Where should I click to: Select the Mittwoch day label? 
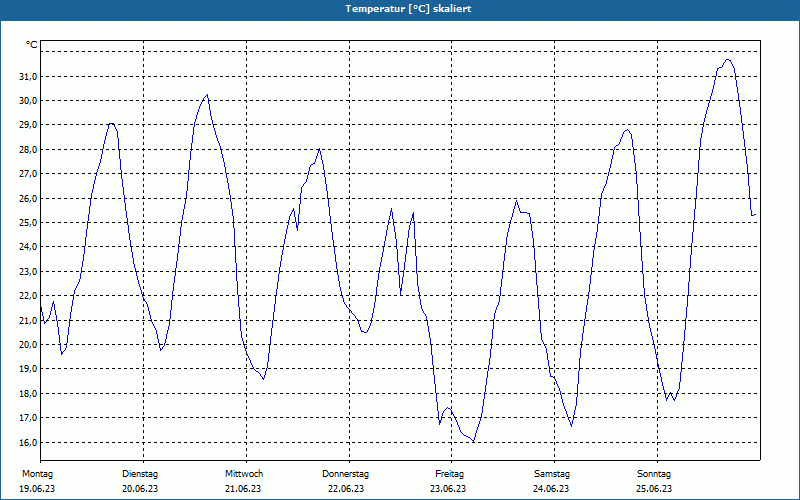(244, 474)
